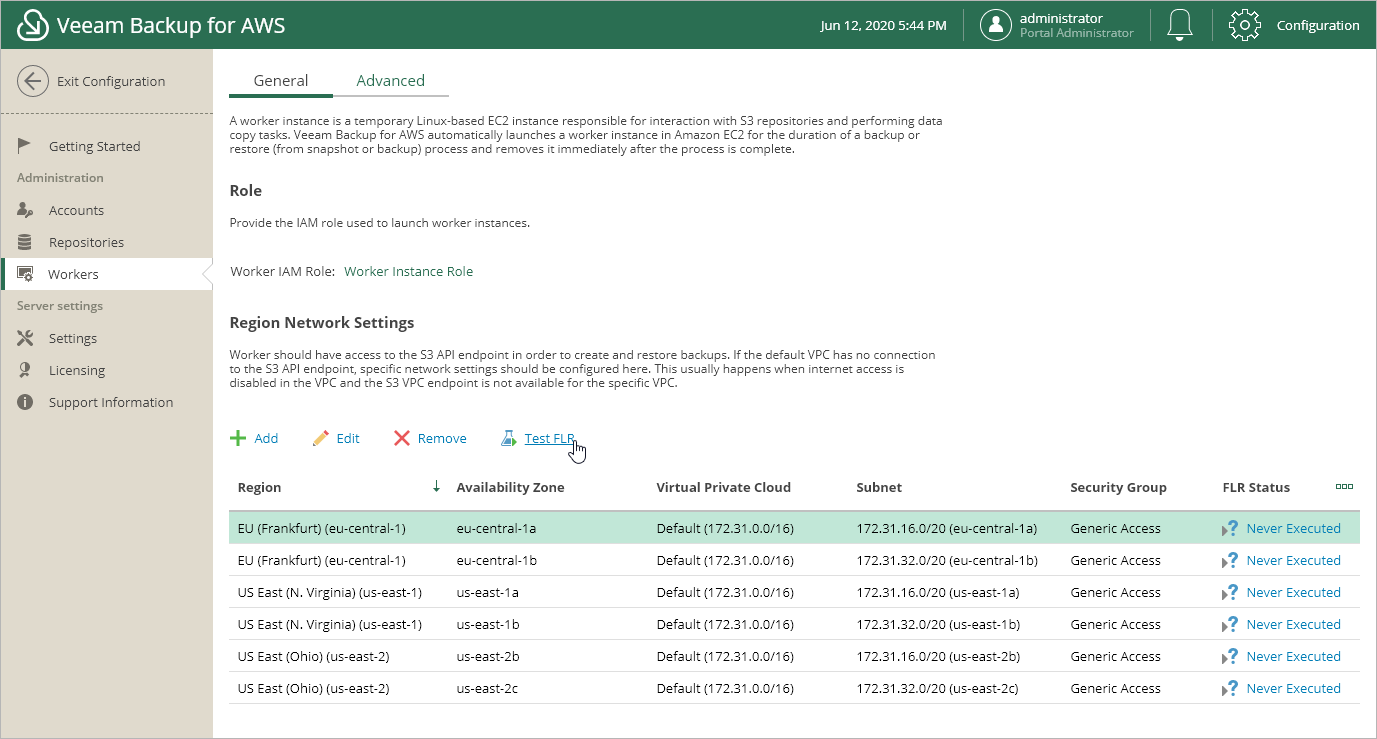Select the us-east-1b availability zone cell
1377x739 pixels.
(488, 624)
